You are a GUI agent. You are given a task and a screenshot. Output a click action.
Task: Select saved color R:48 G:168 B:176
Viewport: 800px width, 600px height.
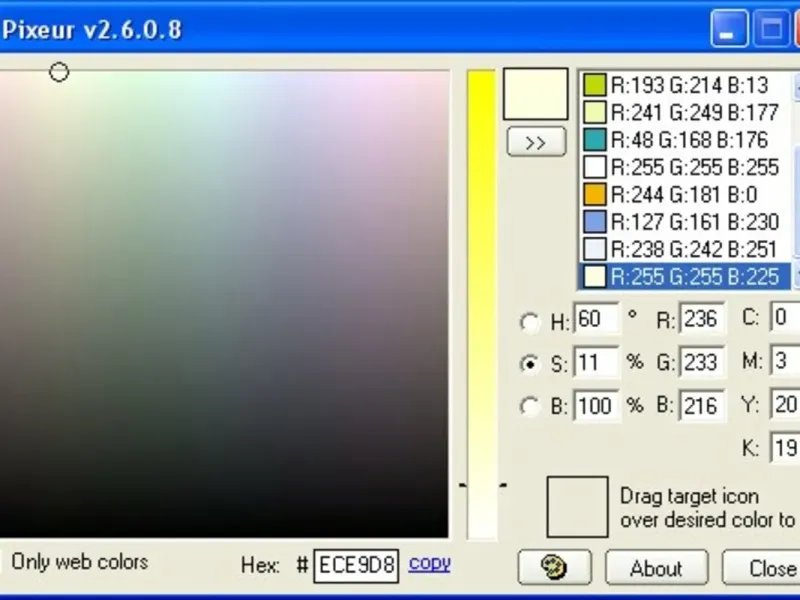coord(686,140)
